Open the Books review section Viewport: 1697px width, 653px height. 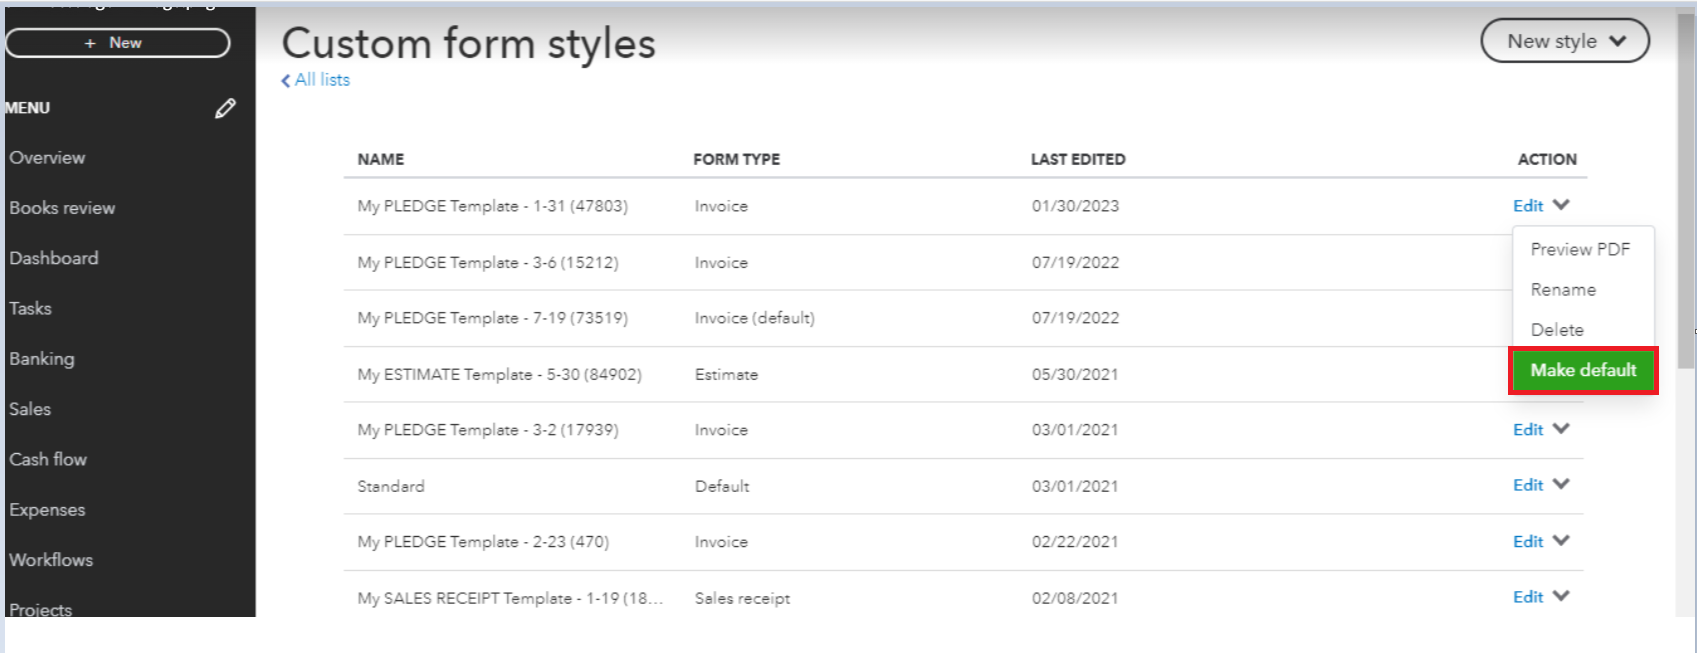pyautogui.click(x=60, y=207)
